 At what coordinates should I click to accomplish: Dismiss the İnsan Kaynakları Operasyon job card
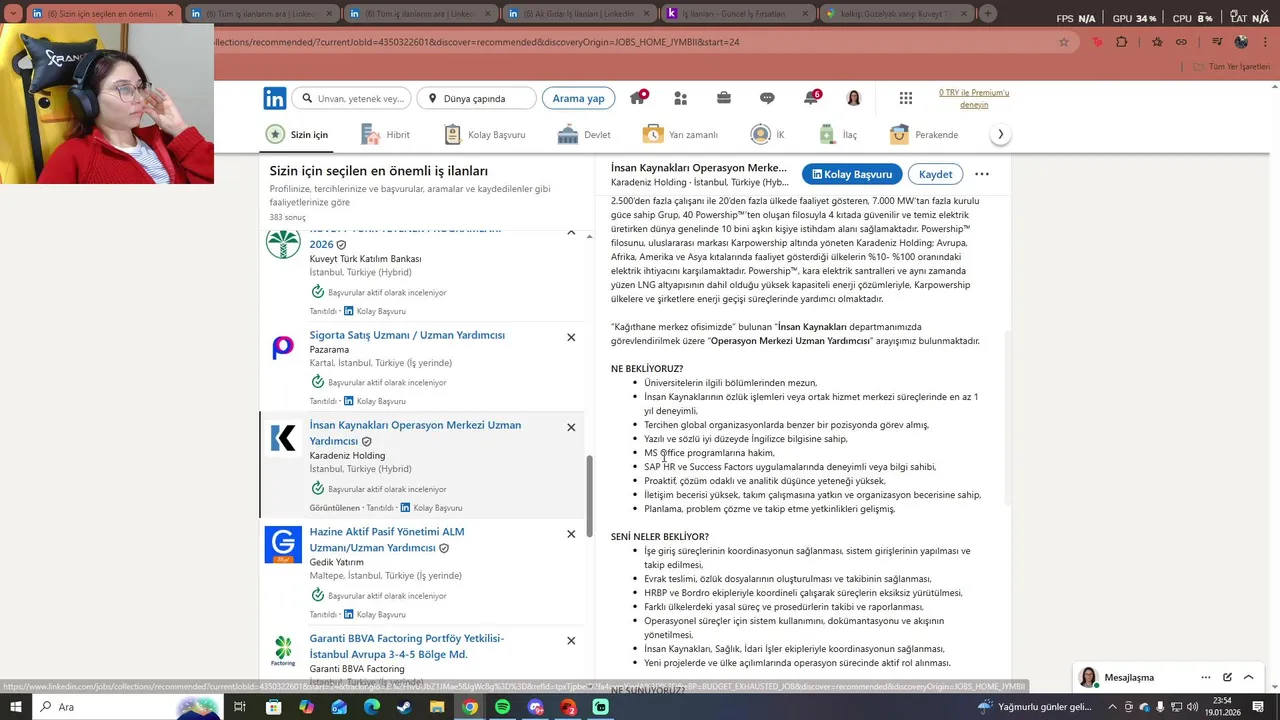[571, 427]
